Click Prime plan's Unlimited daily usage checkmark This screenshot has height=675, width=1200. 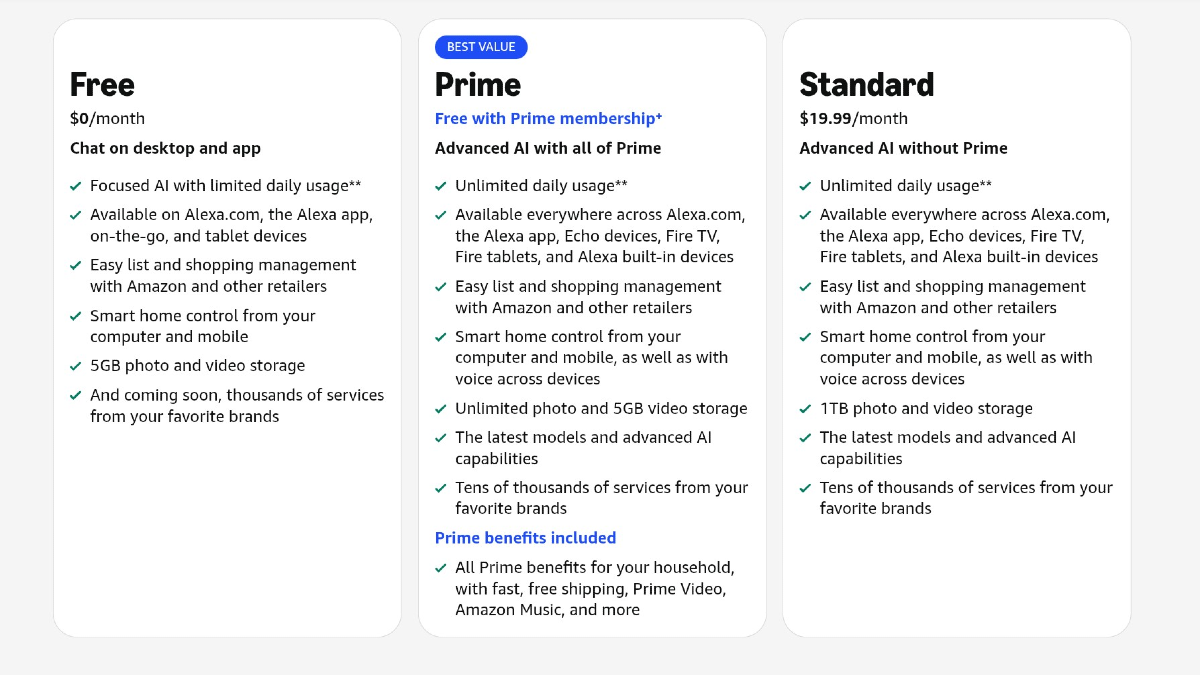441,186
